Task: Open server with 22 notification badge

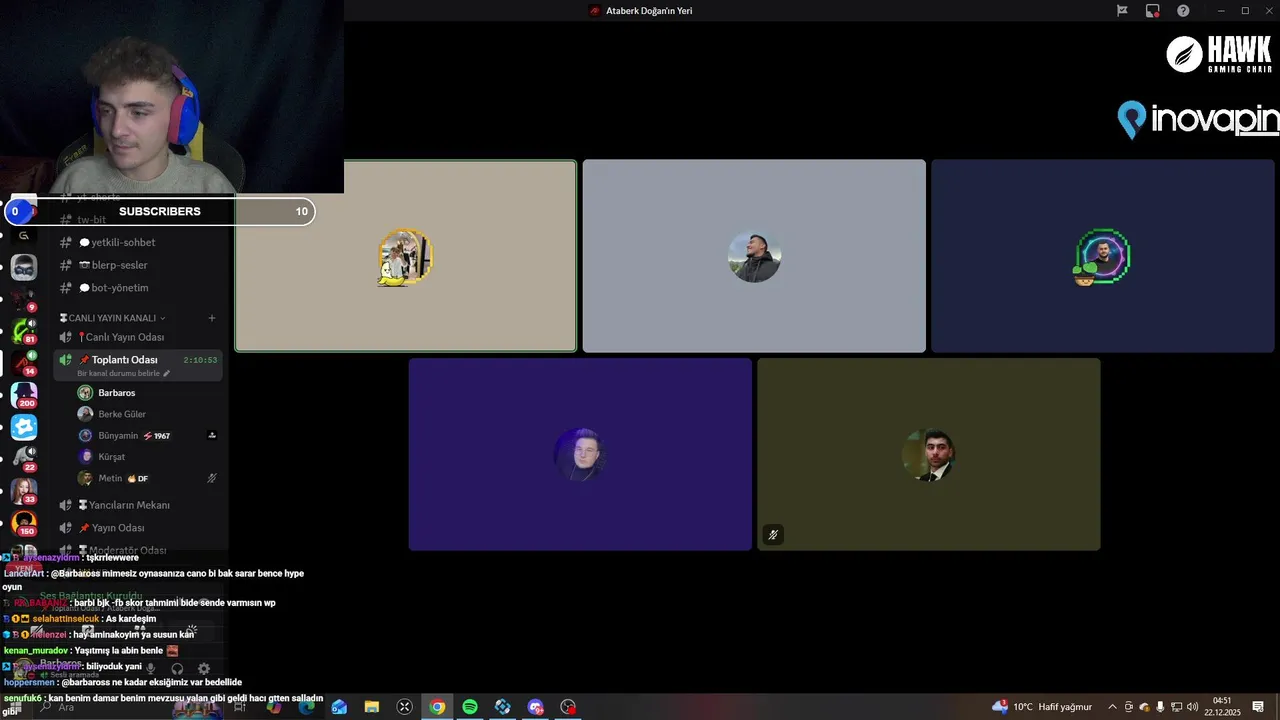Action: [x=24, y=459]
